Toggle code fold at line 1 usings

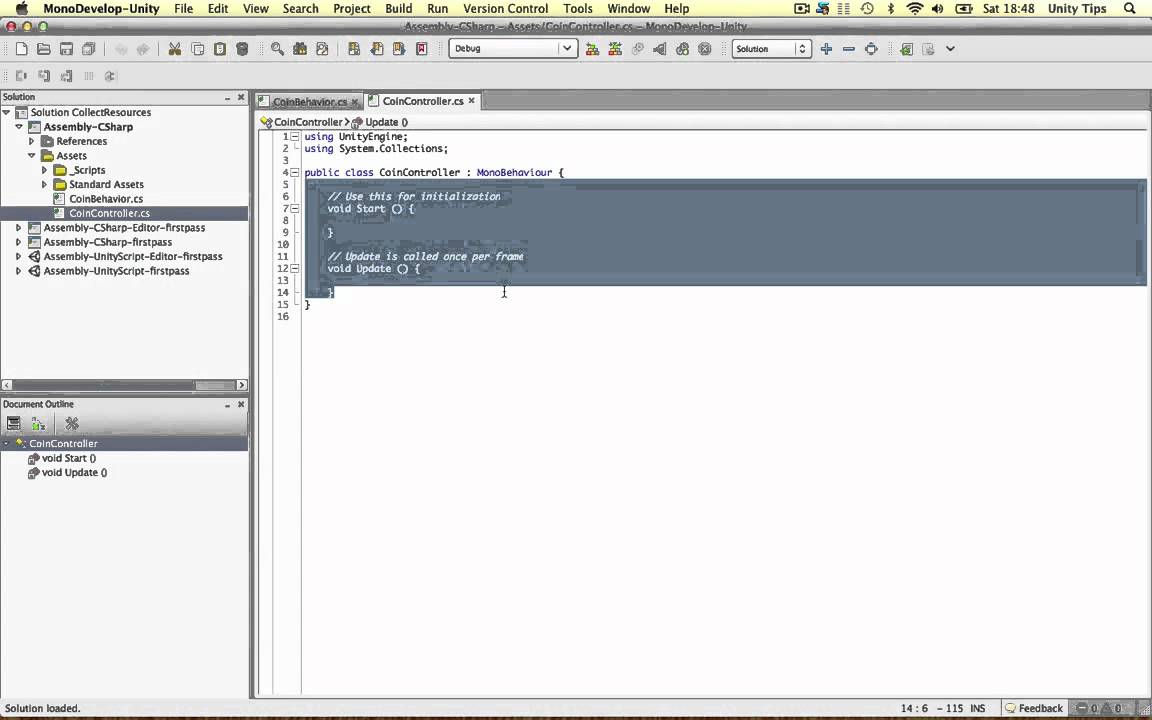pos(295,137)
